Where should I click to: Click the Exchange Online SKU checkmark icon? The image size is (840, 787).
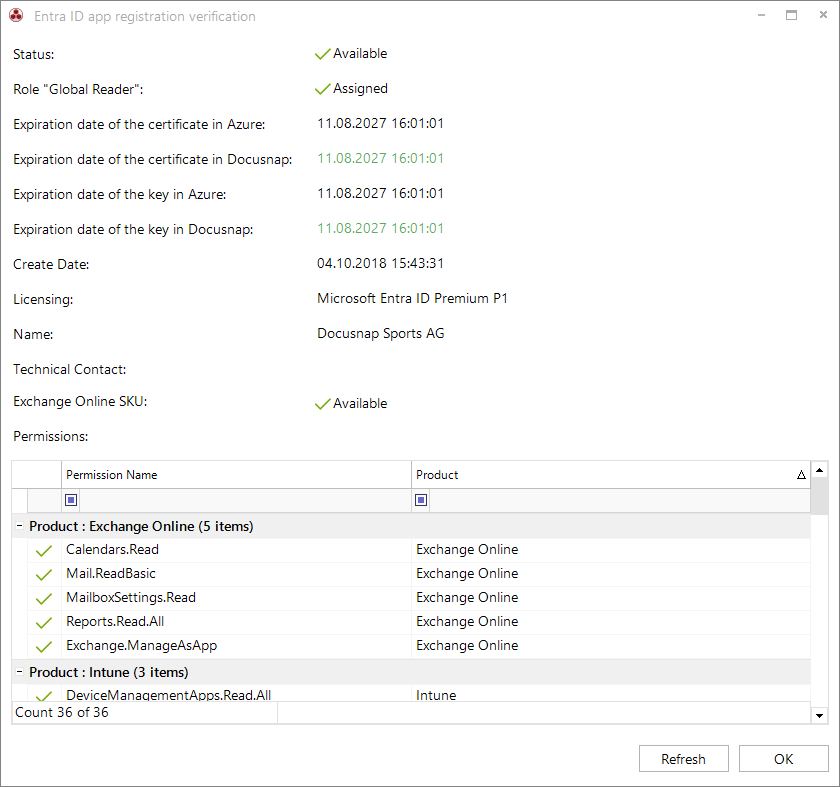click(x=322, y=404)
